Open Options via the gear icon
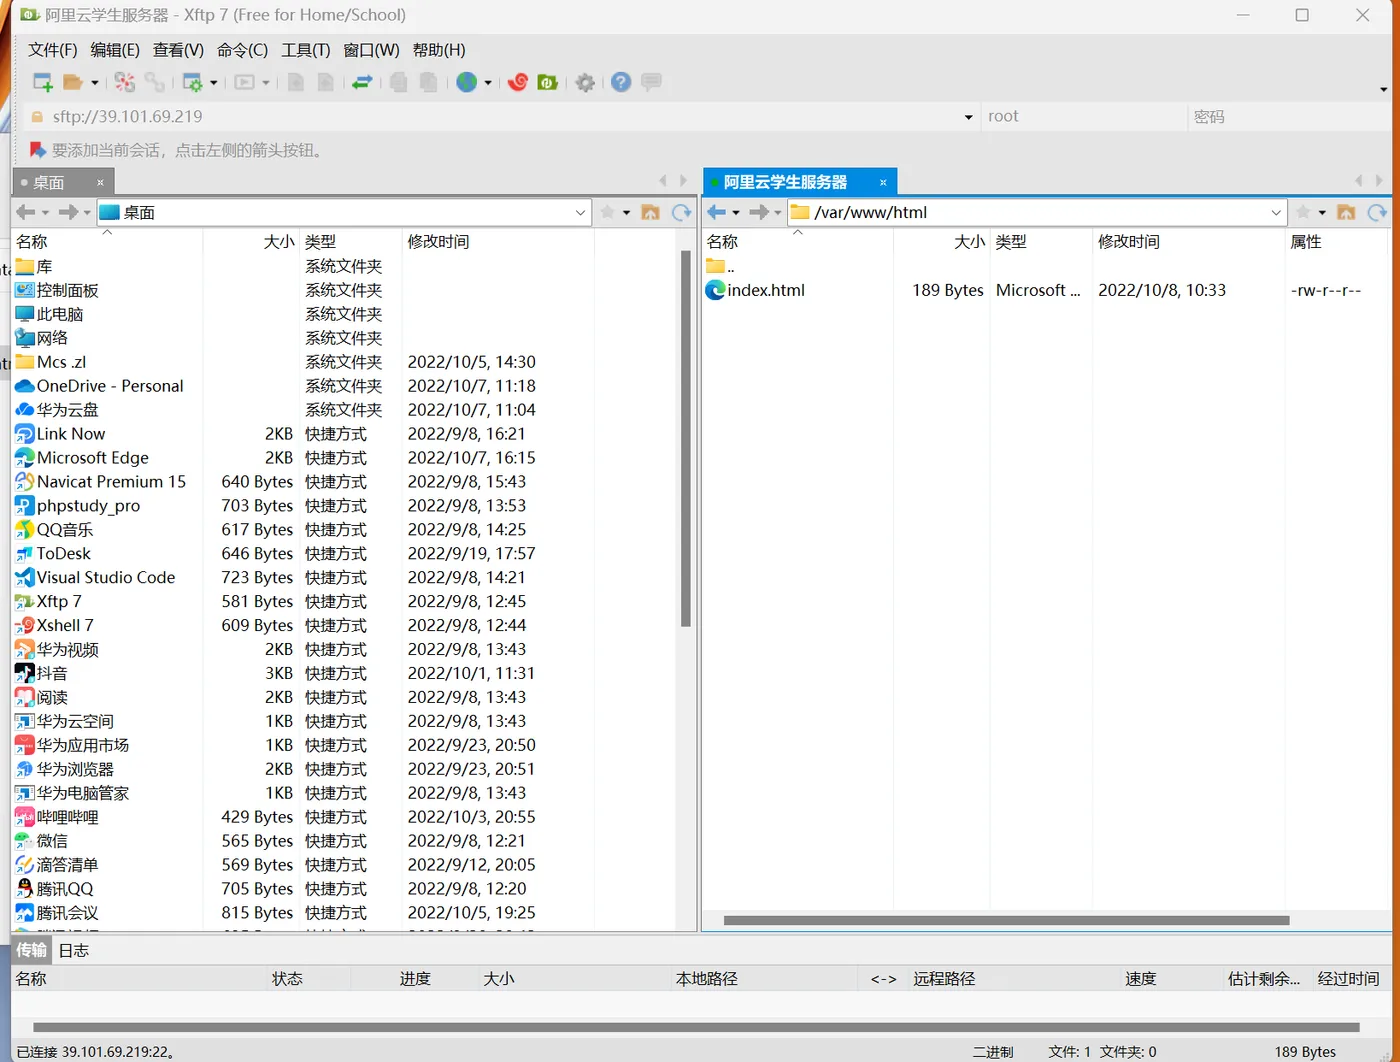 585,82
